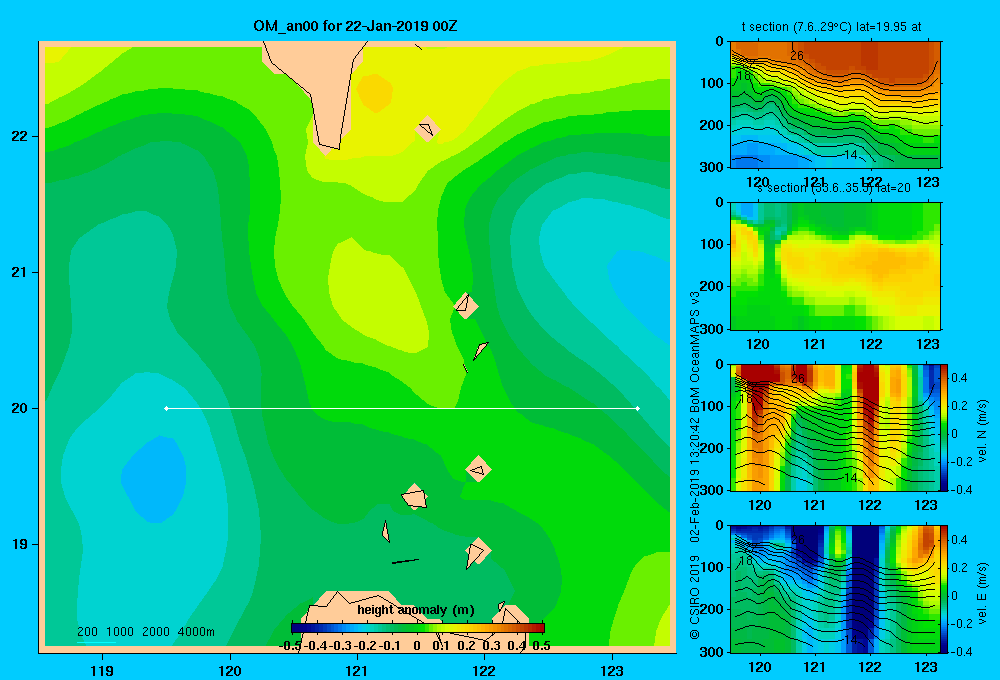Viewport: 1000px width, 680px height.
Task: Click latitude label 22 on main map axis
Action: pyautogui.click(x=20, y=136)
